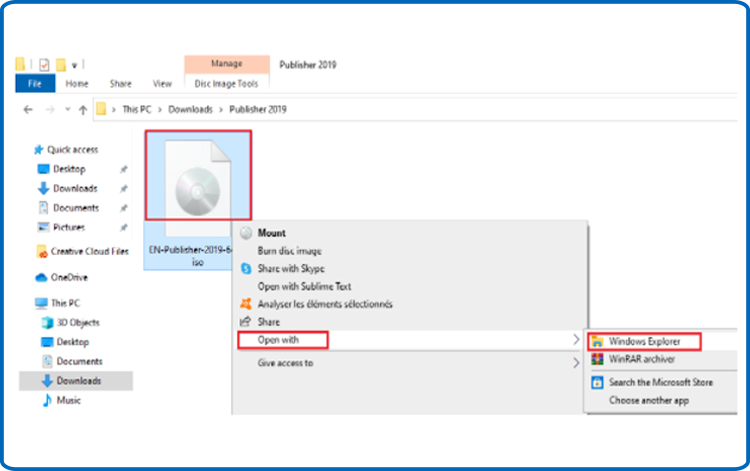Click the Windows Explorer folder icon in submenu
The image size is (750, 471).
point(597,341)
